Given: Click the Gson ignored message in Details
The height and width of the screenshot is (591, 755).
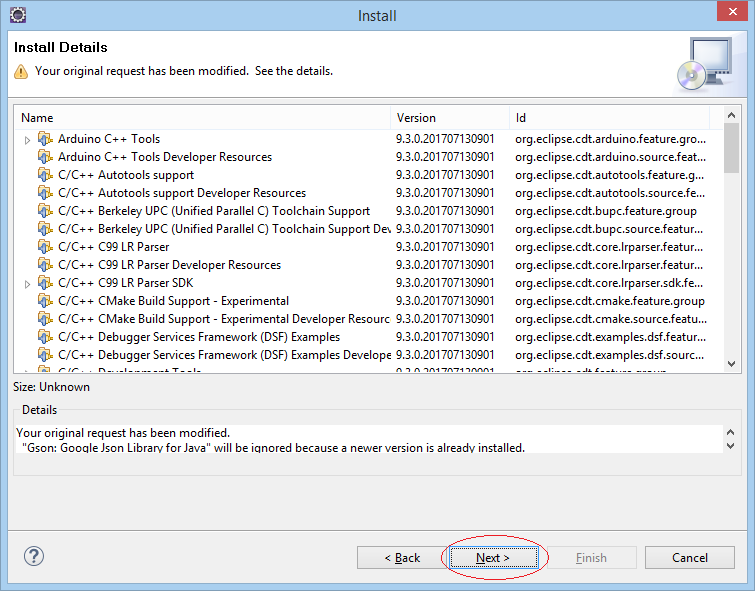Looking at the screenshot, I should (x=273, y=447).
